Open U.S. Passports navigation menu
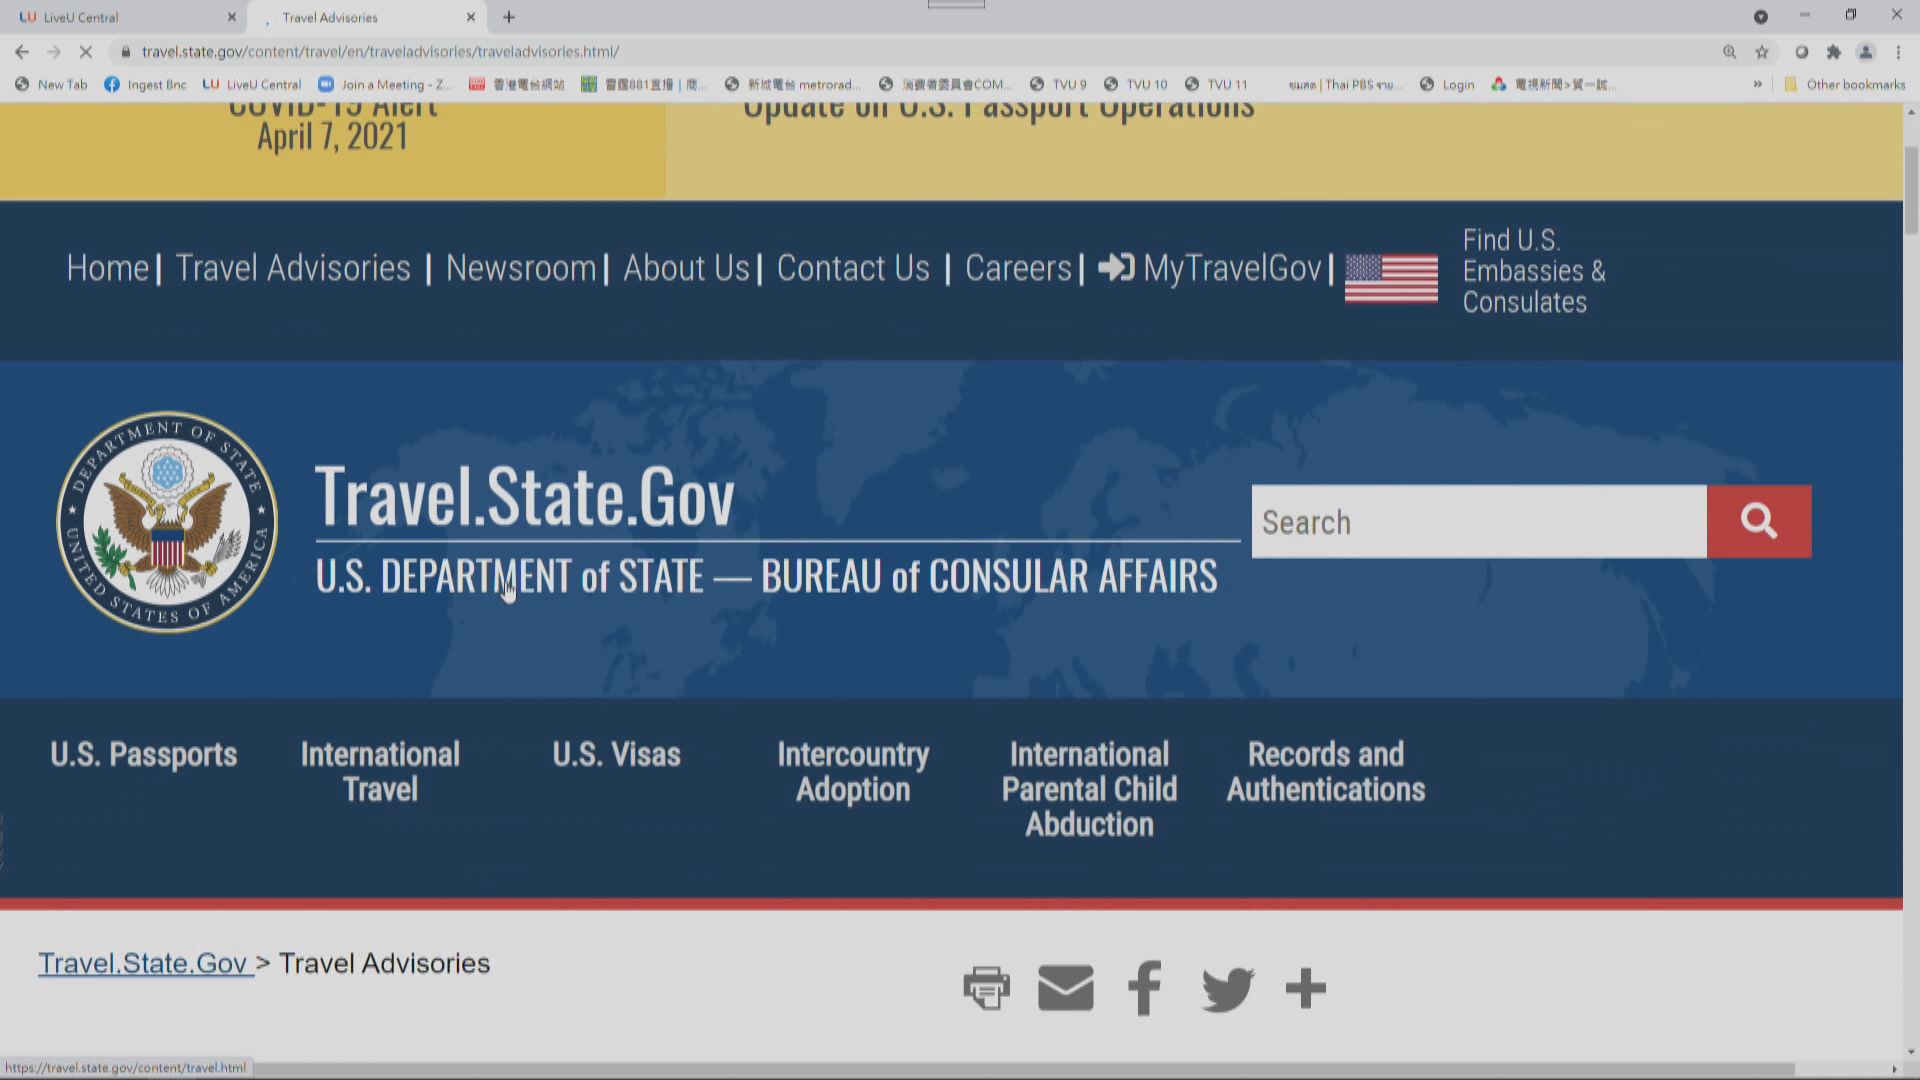This screenshot has width=1920, height=1080. pyautogui.click(x=144, y=754)
